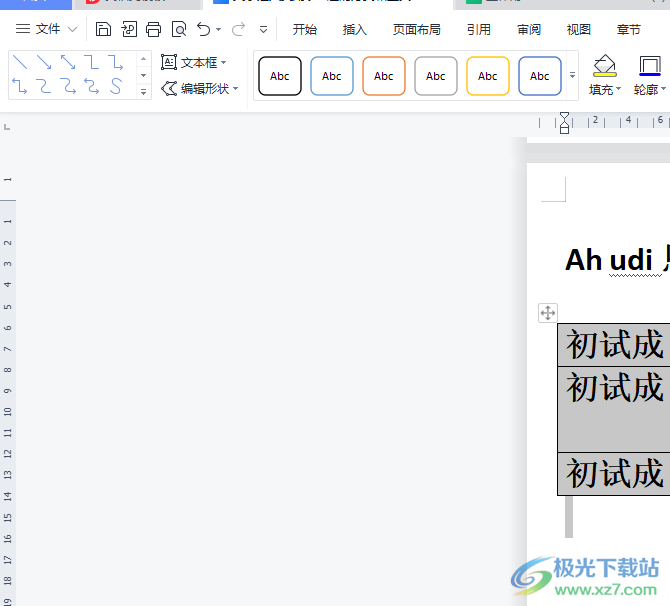The image size is (670, 606).
Task: Click the table move handle icon
Action: (548, 313)
